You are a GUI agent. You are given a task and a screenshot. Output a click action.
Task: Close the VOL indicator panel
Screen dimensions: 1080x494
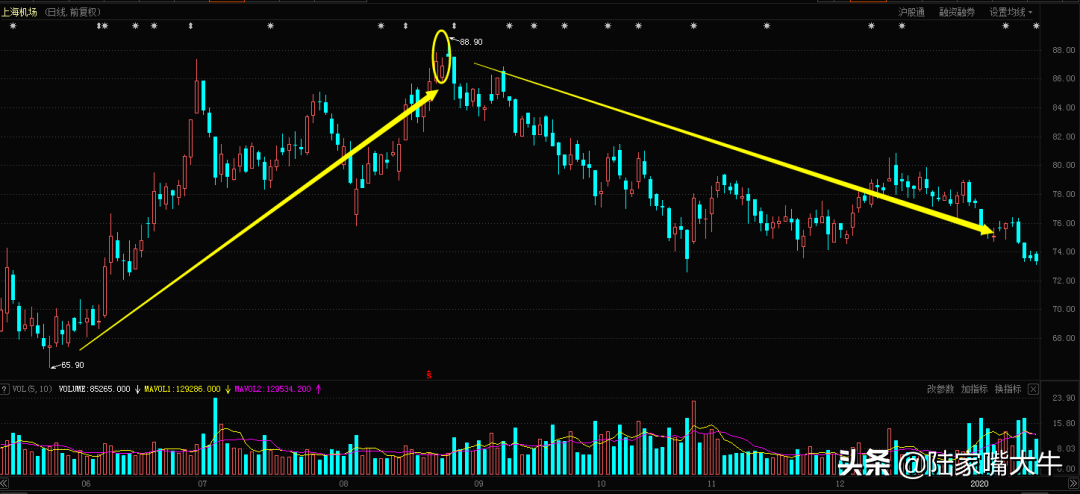[1033, 389]
